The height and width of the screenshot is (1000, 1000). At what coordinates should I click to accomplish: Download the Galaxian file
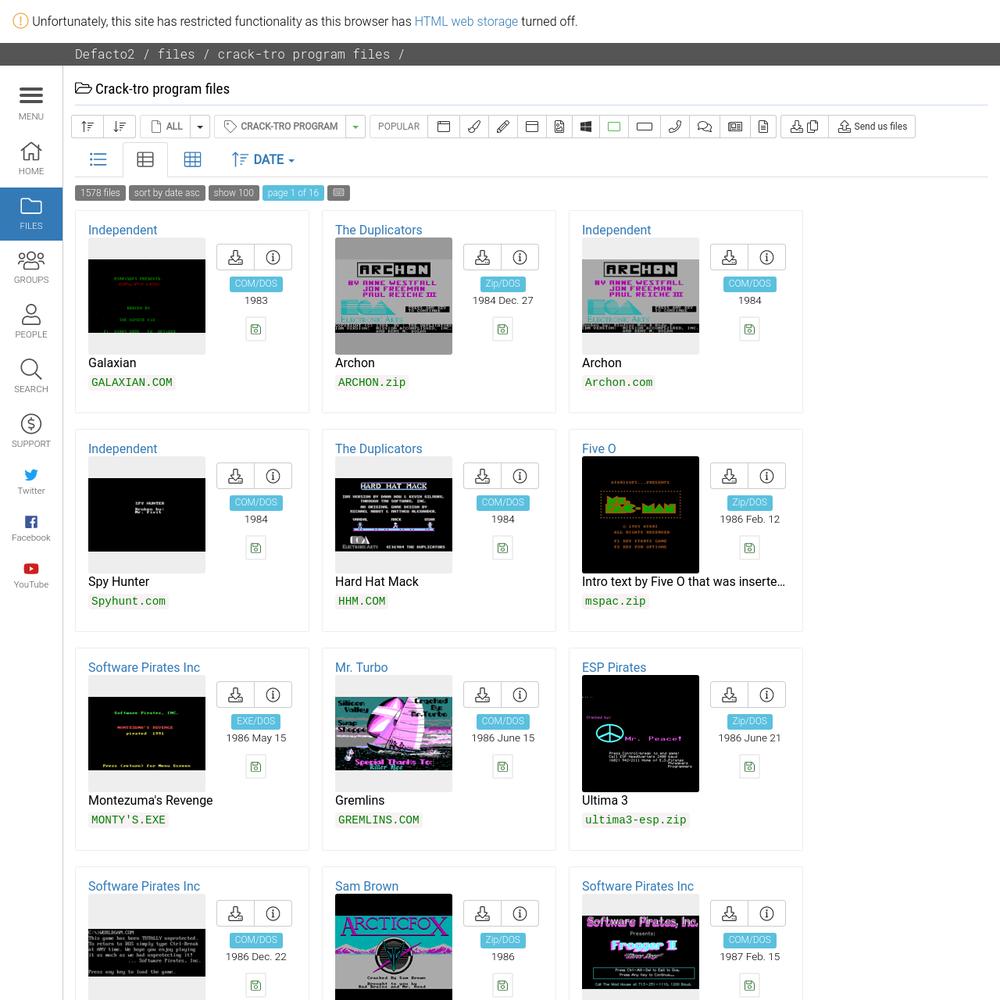(235, 257)
